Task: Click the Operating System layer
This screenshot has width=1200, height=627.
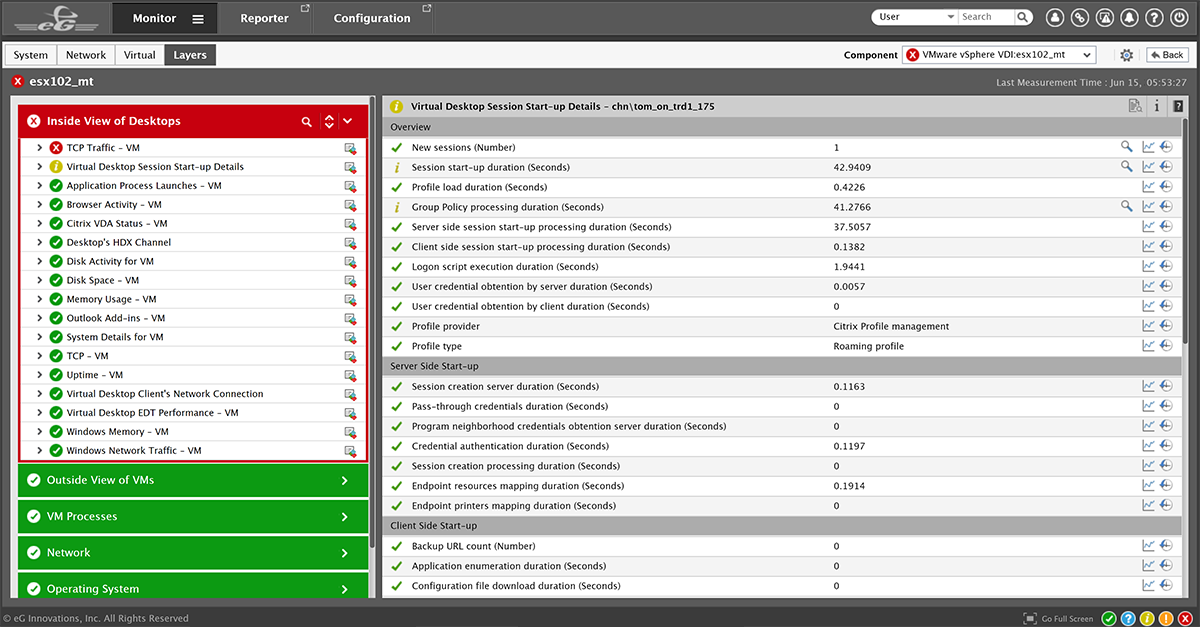Action: pos(193,588)
